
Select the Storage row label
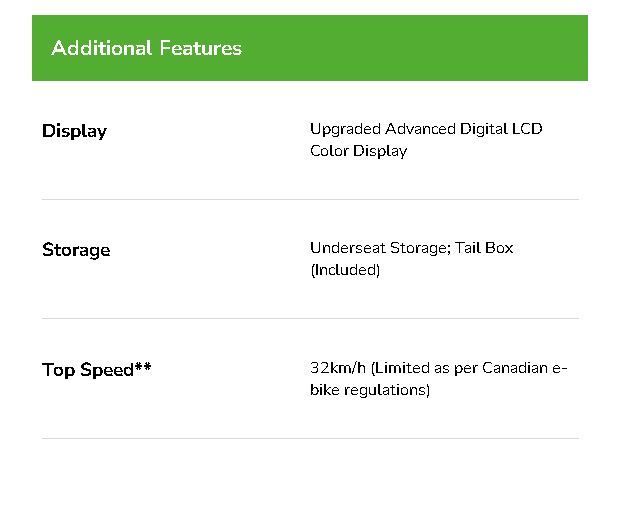pyautogui.click(x=76, y=250)
